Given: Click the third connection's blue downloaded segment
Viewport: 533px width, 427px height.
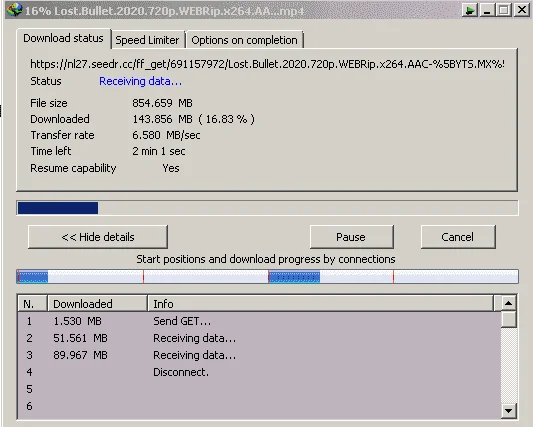Looking at the screenshot, I should tap(294, 277).
